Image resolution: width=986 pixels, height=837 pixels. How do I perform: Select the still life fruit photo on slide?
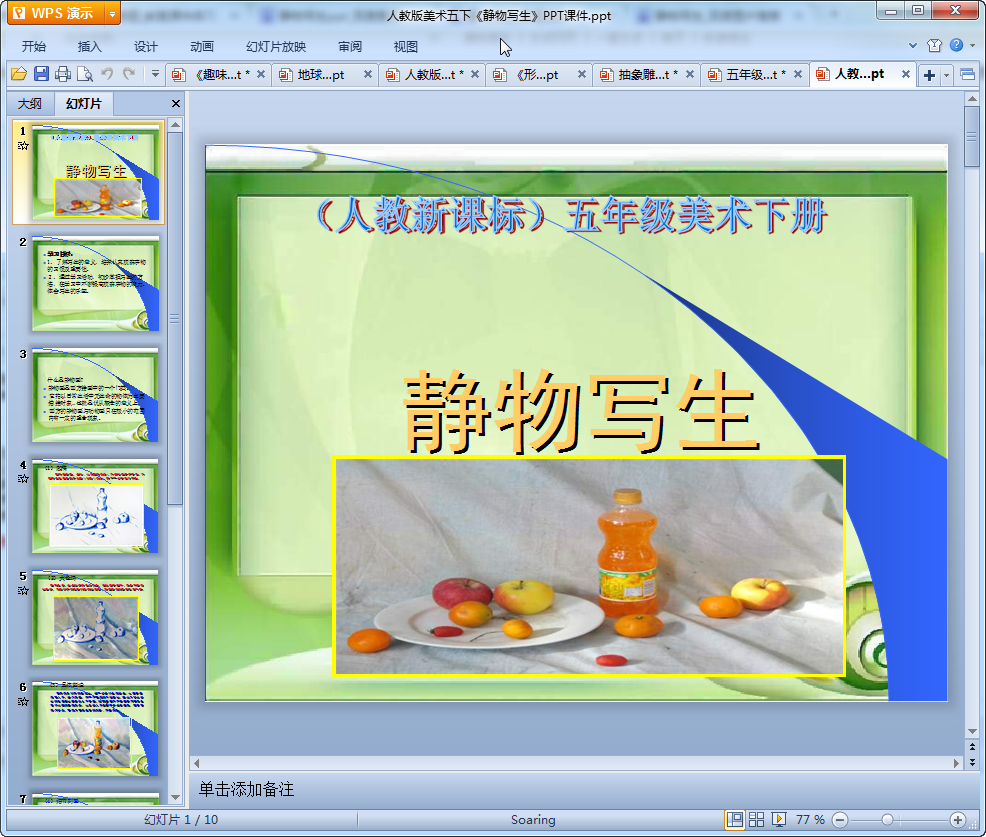(x=589, y=566)
